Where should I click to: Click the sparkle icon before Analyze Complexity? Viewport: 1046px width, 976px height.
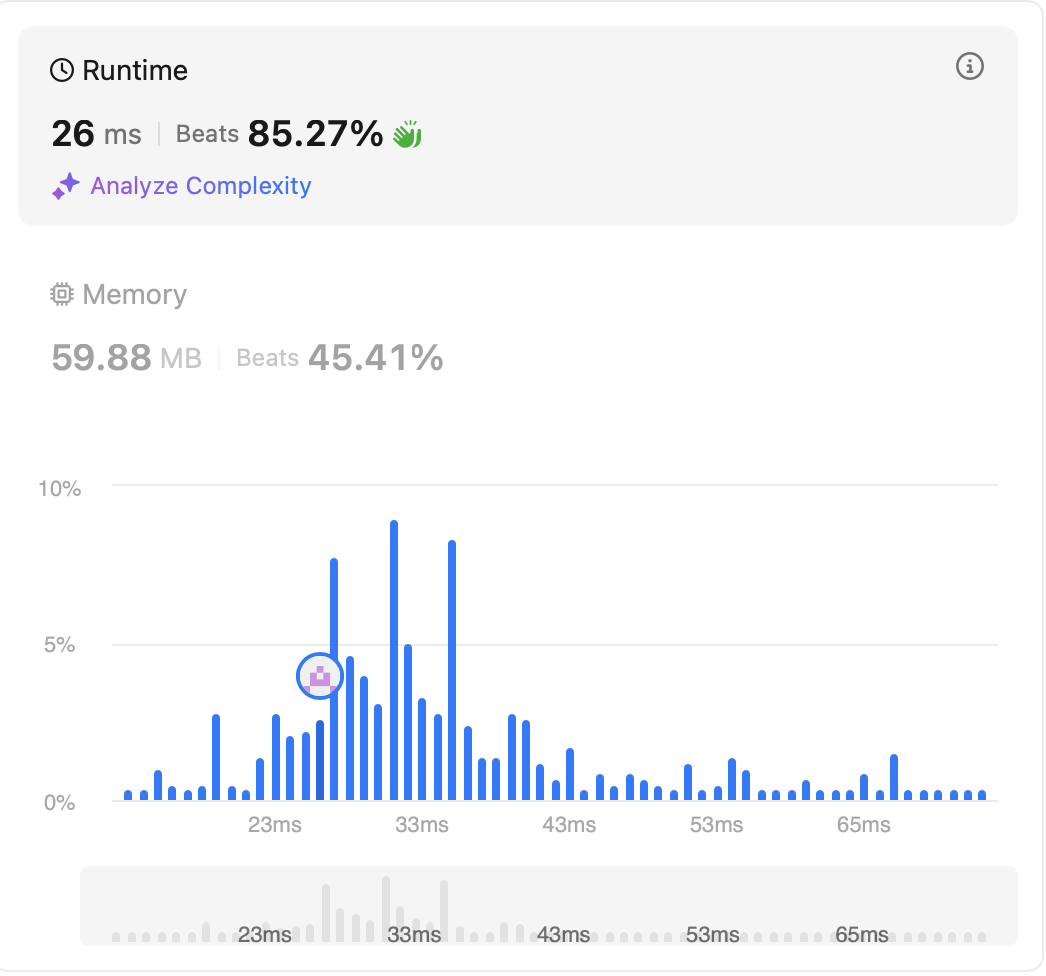66,186
